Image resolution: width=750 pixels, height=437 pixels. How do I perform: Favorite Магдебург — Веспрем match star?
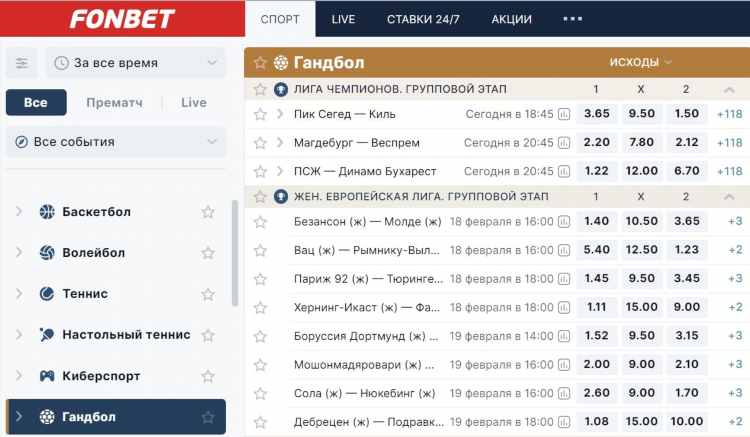(260, 143)
